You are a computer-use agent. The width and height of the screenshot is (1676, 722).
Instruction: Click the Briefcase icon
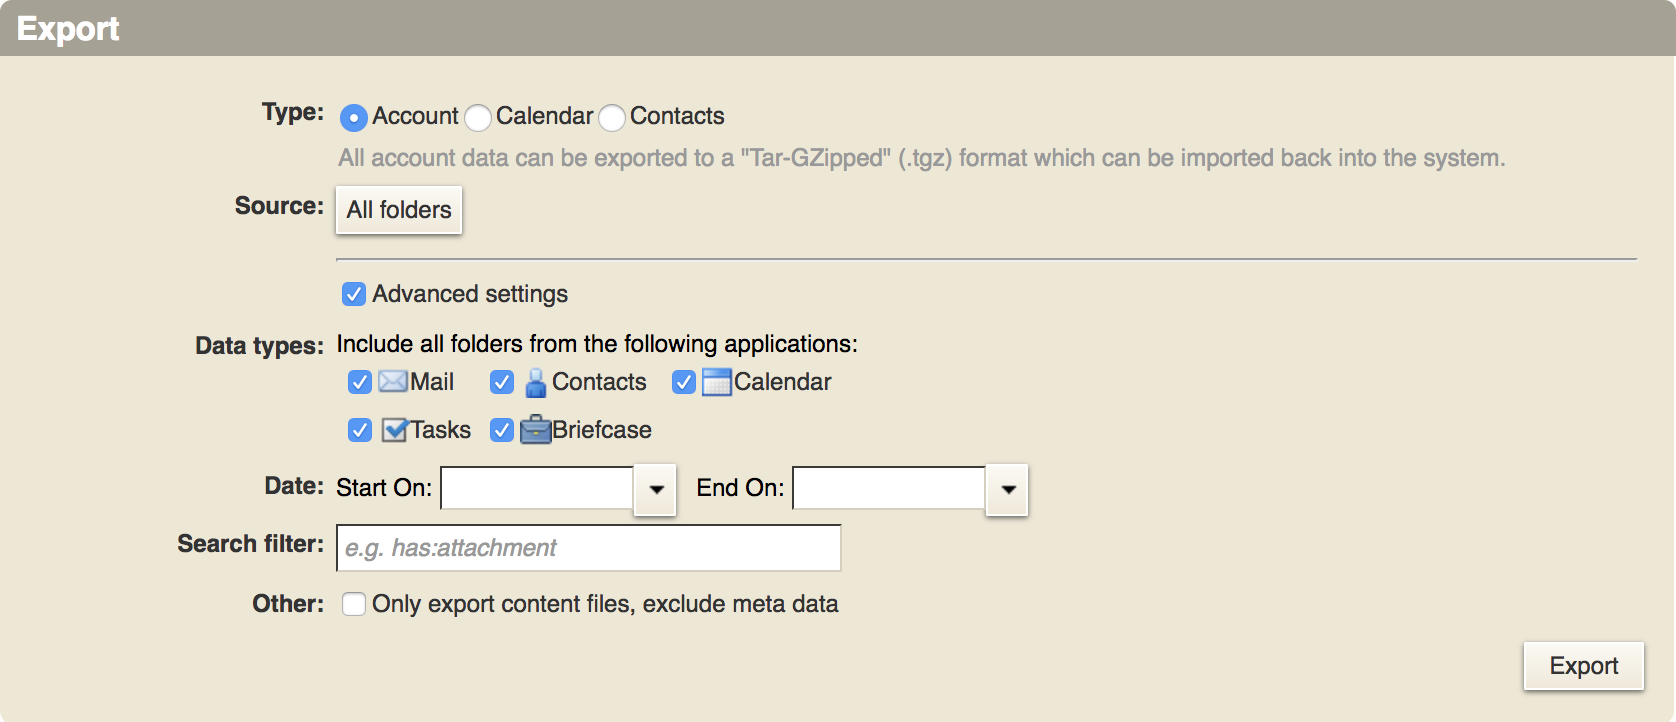click(x=536, y=429)
